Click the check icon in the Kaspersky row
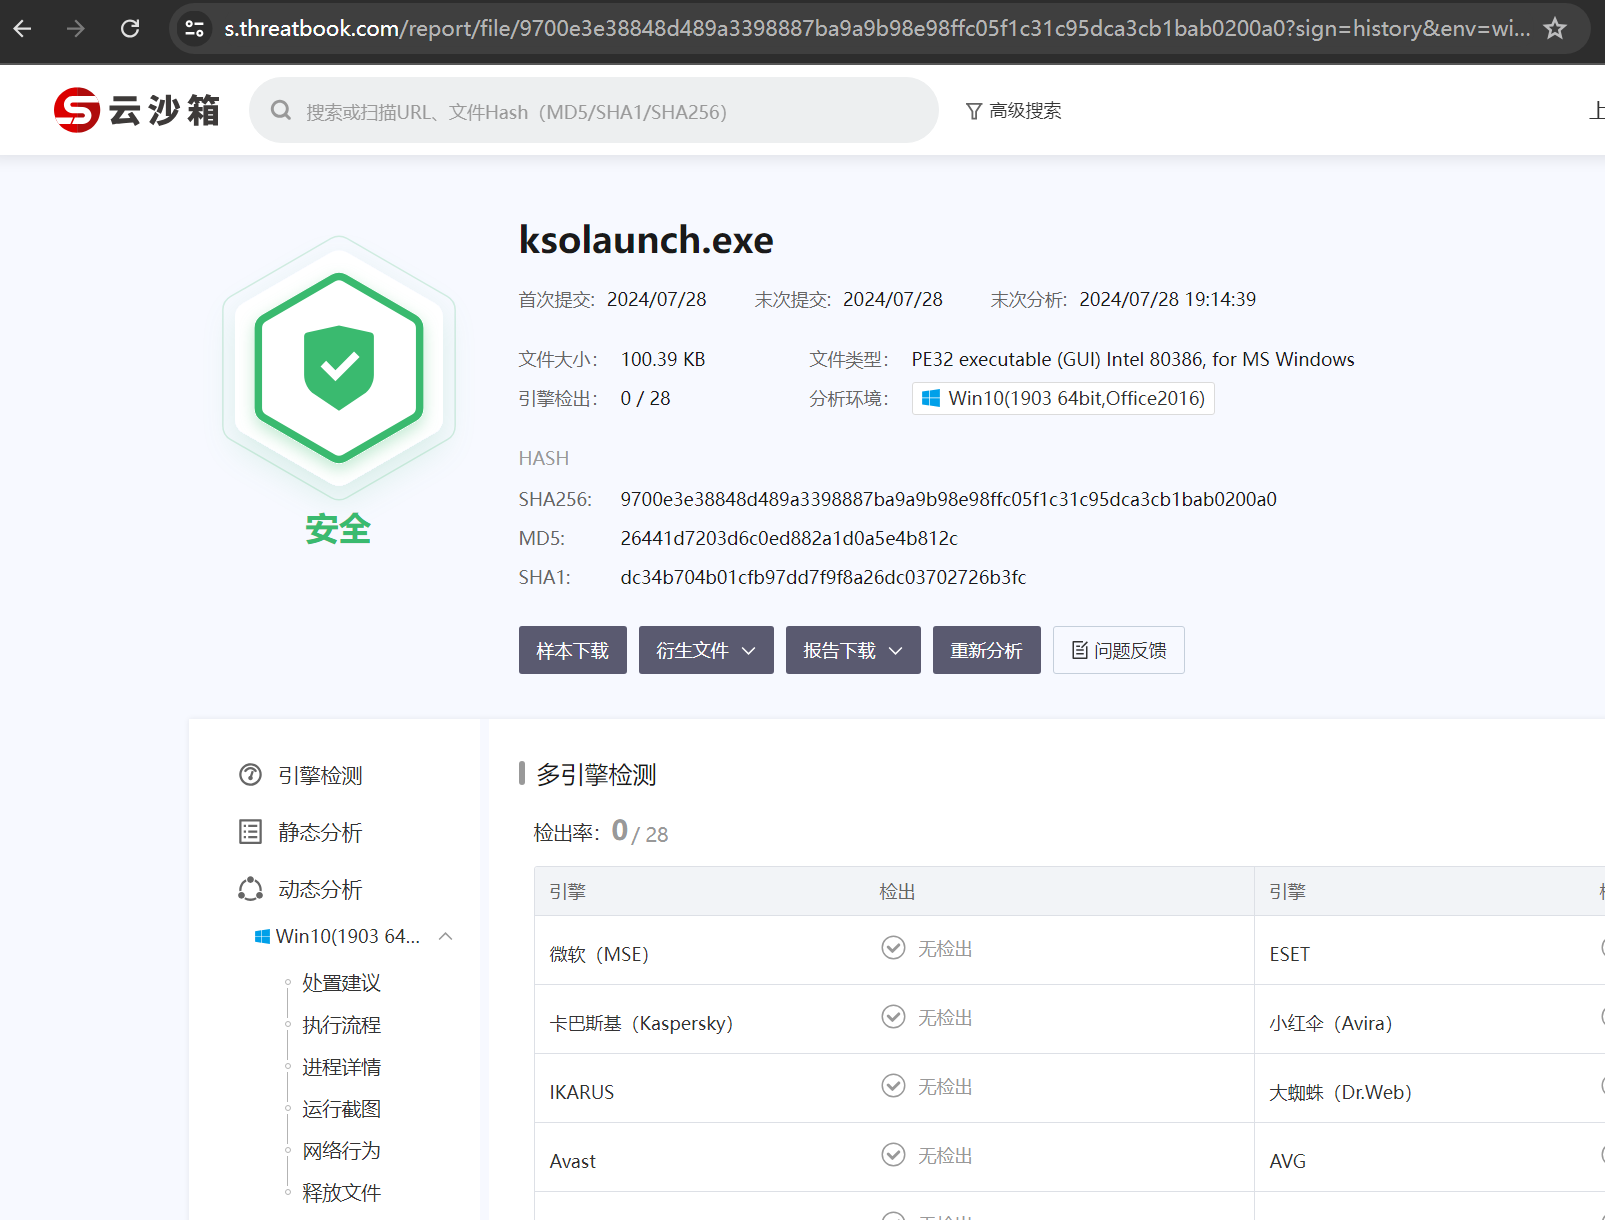Viewport: 1605px width, 1220px height. (893, 1016)
